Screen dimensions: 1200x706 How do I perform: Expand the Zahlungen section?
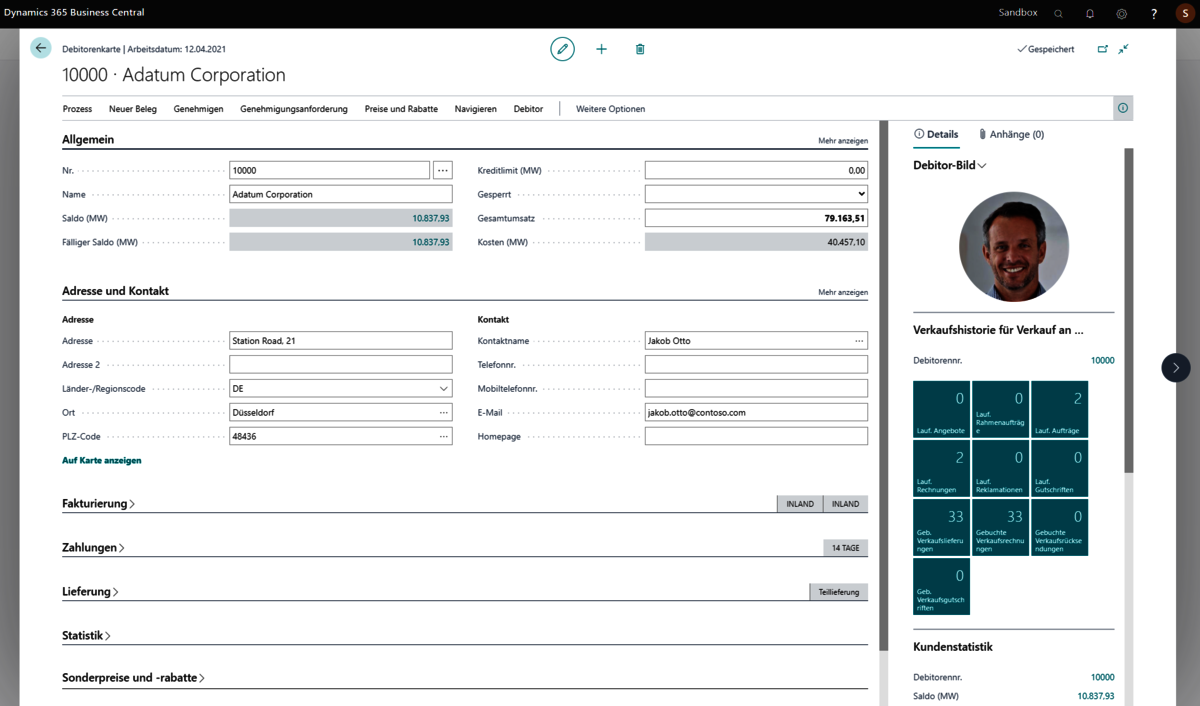click(93, 548)
